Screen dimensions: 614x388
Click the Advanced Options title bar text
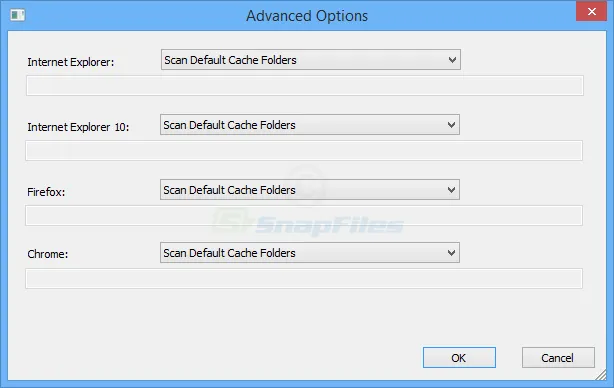tap(307, 16)
